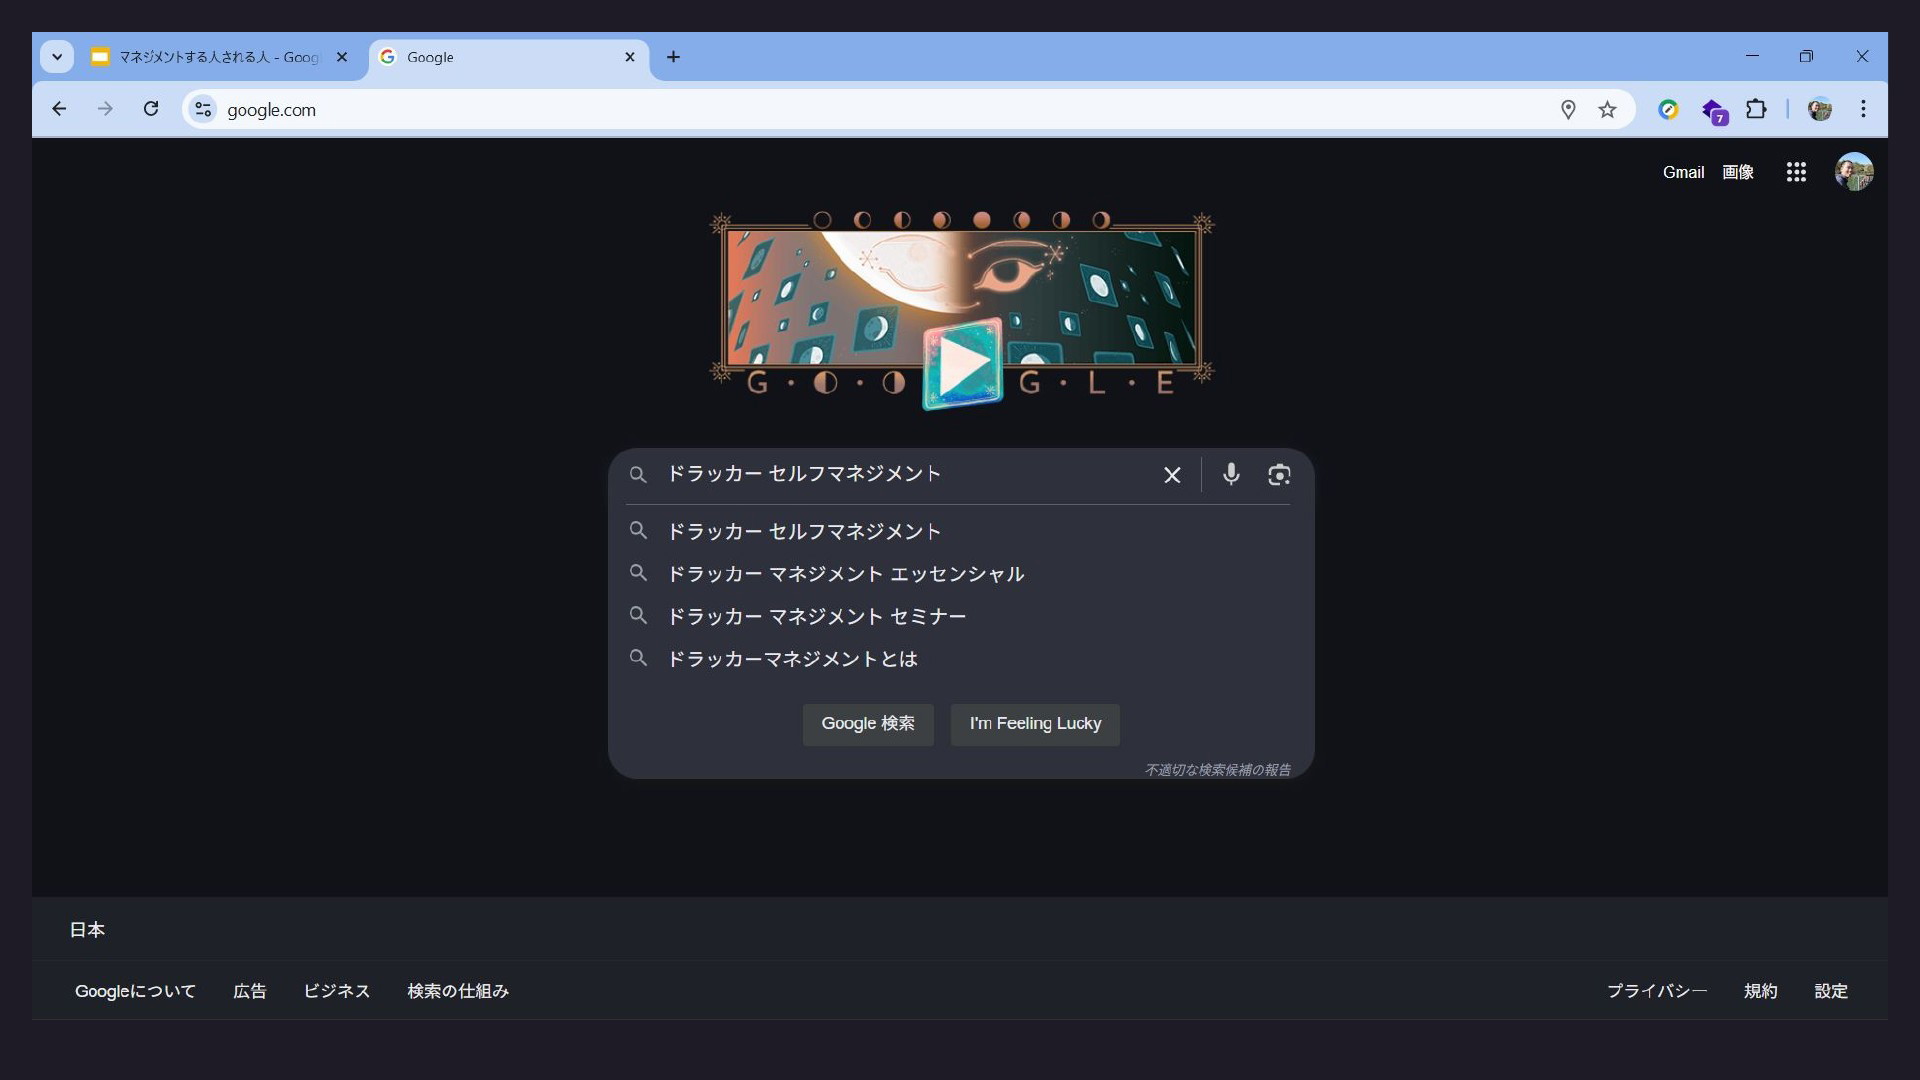Click I'm Feeling Lucky button
Screen dimensions: 1920x1080
[x=1035, y=724]
